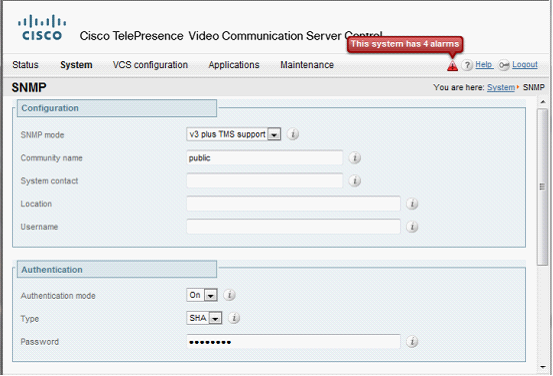
Task: Open info icon for Community name
Action: pyautogui.click(x=355, y=158)
